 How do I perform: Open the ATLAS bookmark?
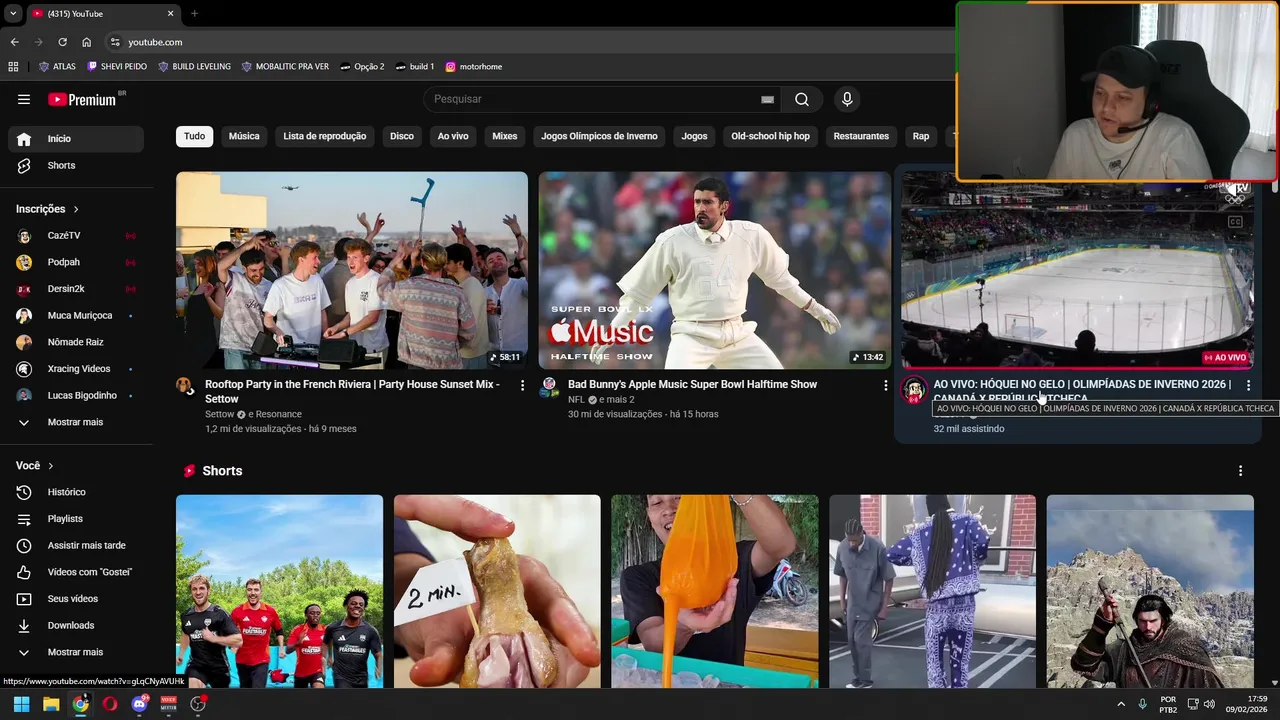tap(57, 67)
